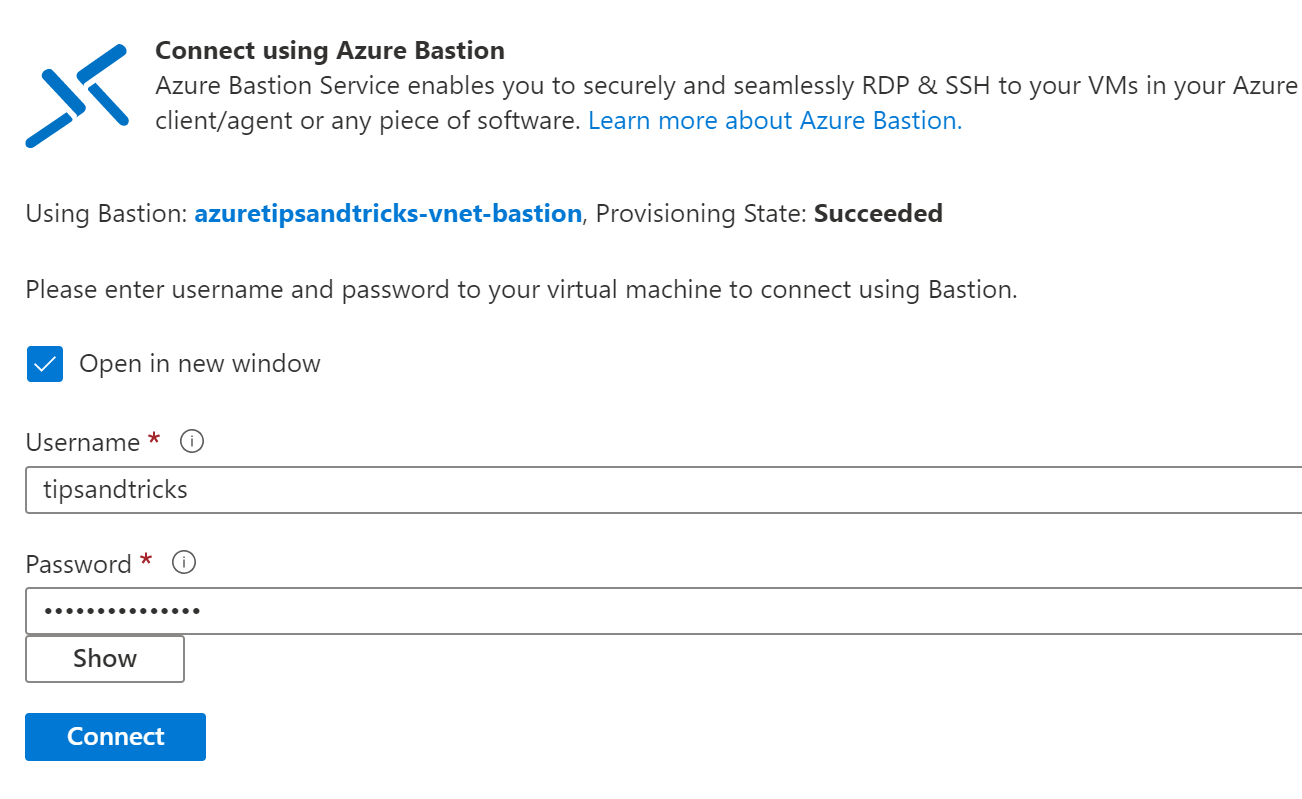Click the Show password button
Image resolution: width=1302 pixels, height=799 pixels.
coord(105,659)
